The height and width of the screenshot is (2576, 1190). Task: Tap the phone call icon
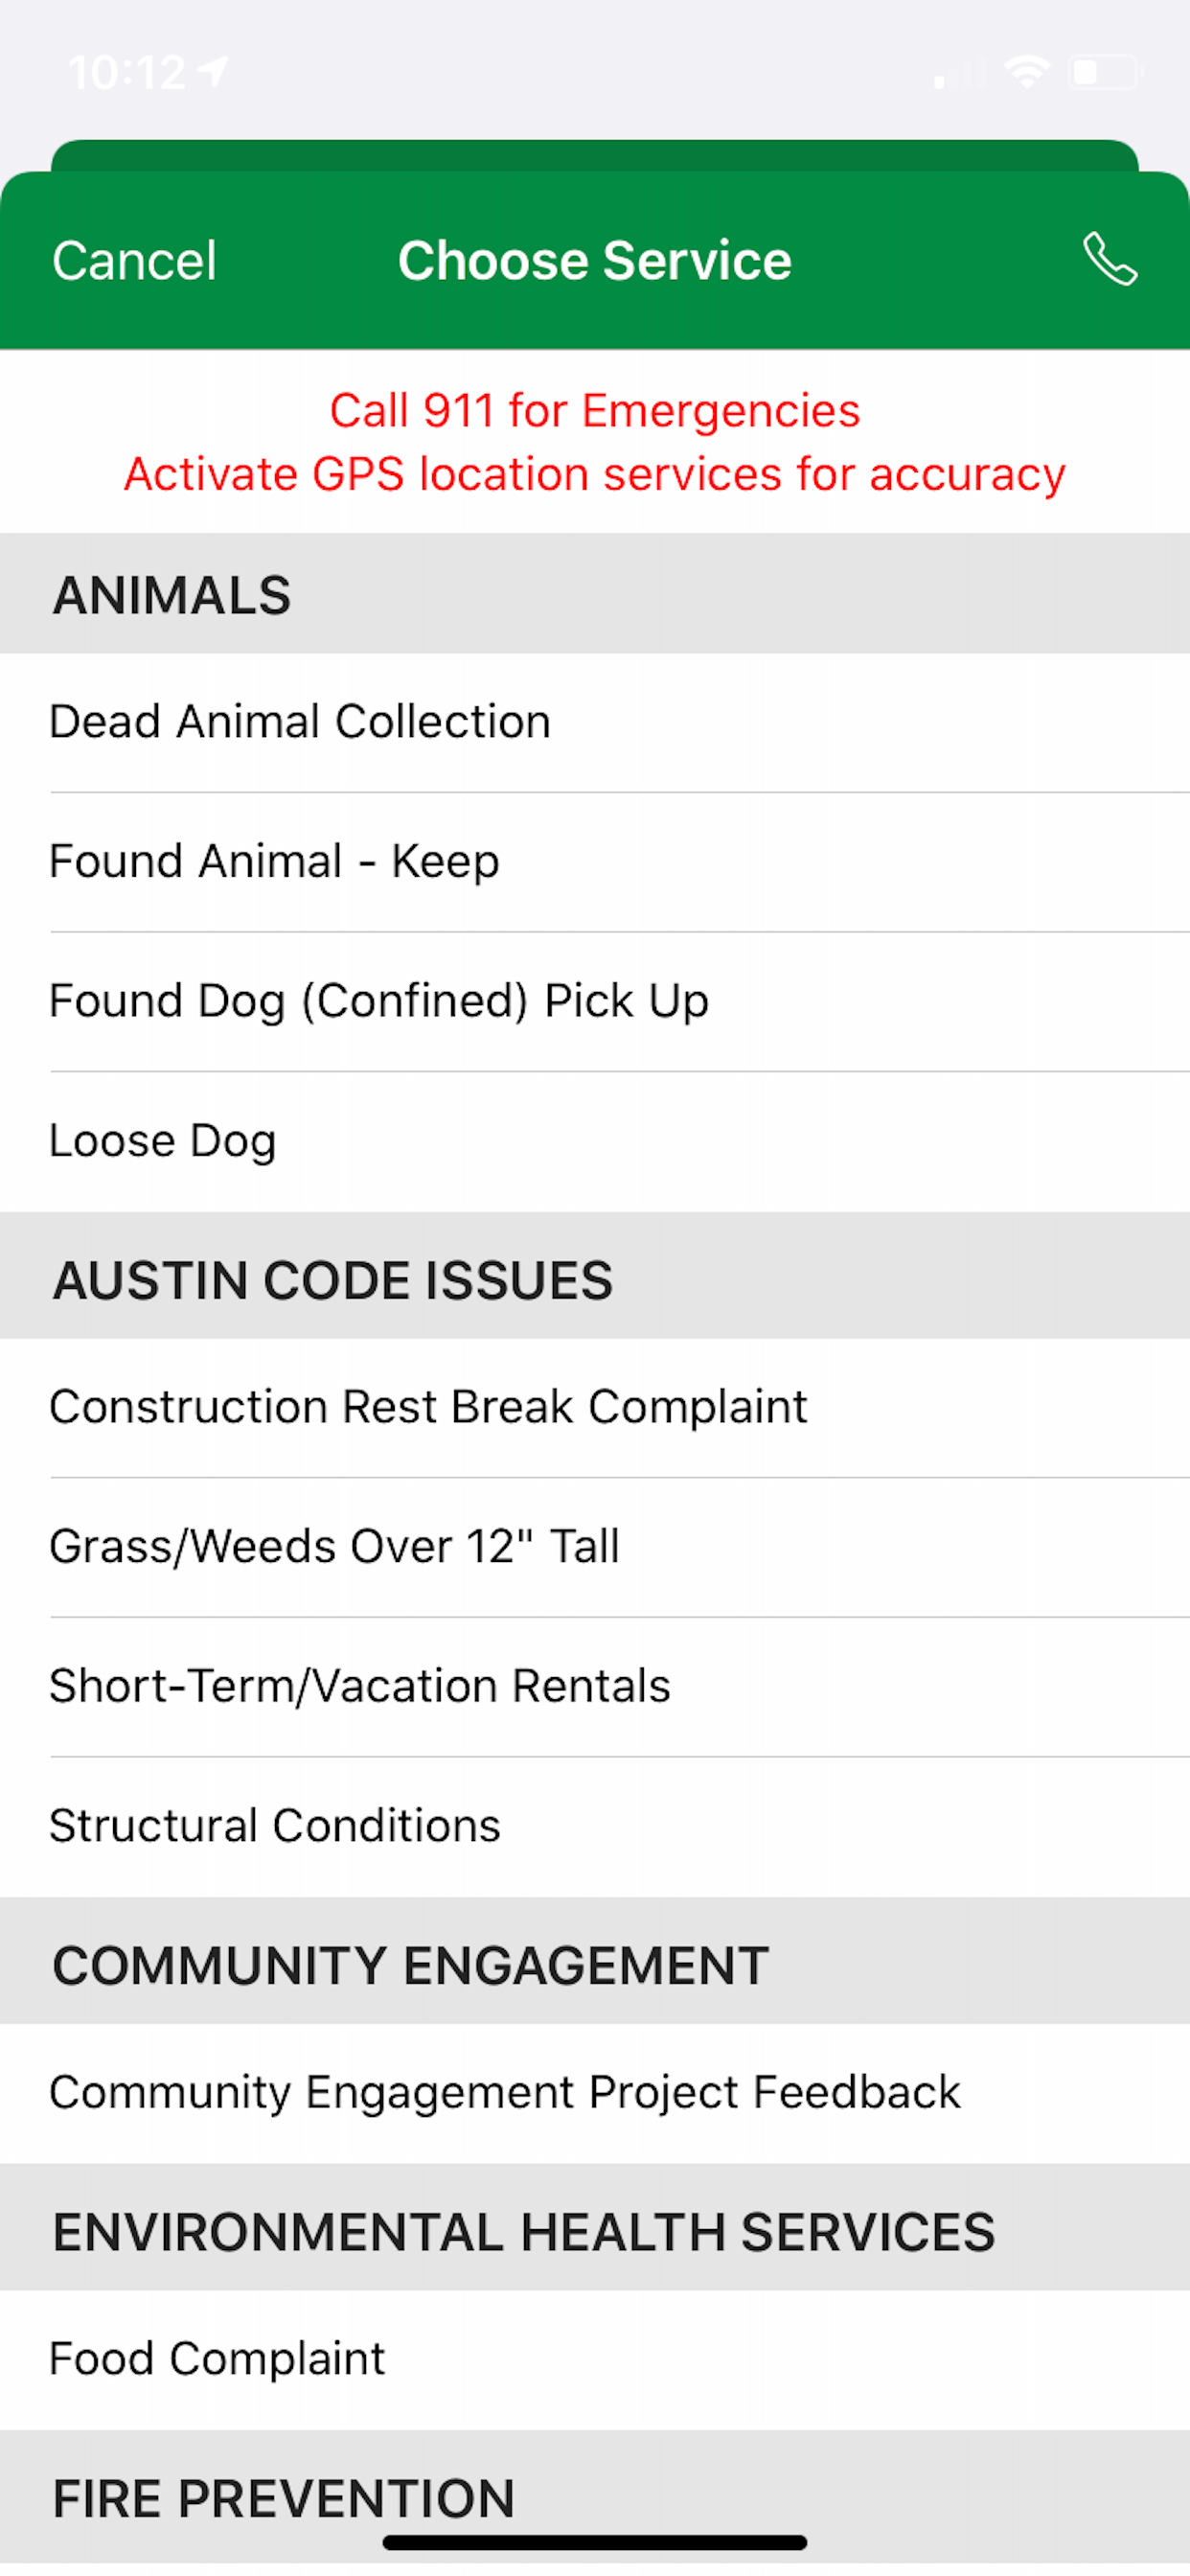coord(1110,260)
